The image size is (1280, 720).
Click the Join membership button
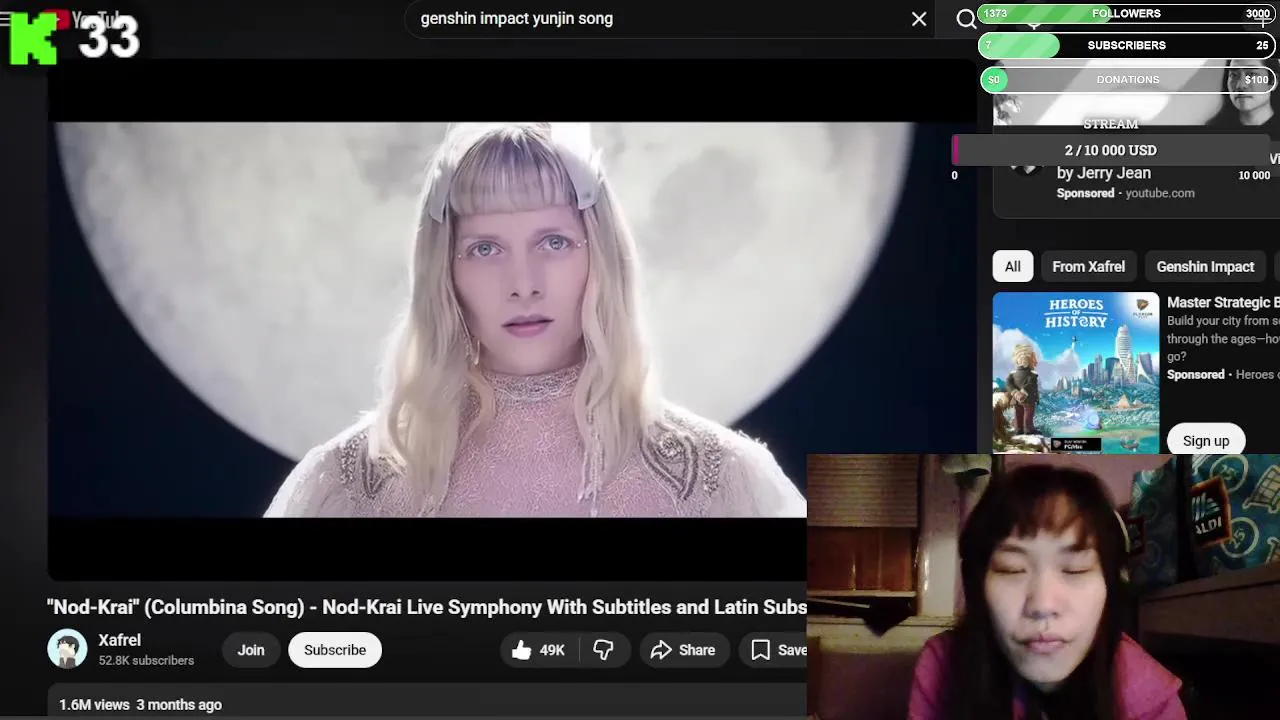click(x=251, y=650)
